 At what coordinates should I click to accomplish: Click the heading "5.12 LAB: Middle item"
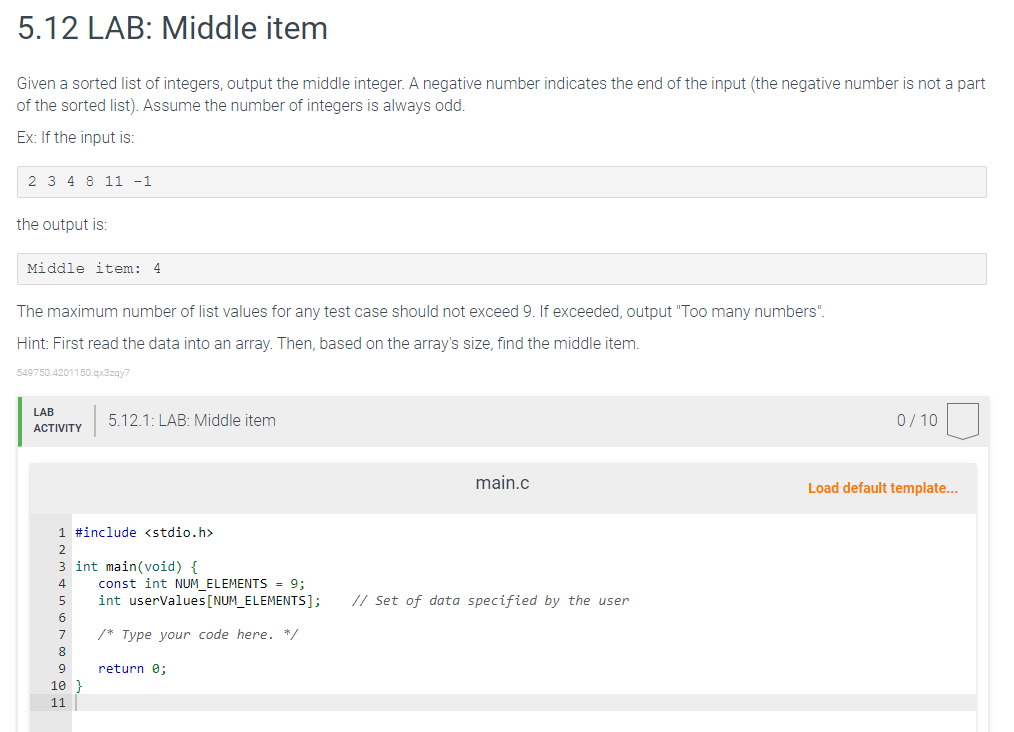(x=170, y=28)
